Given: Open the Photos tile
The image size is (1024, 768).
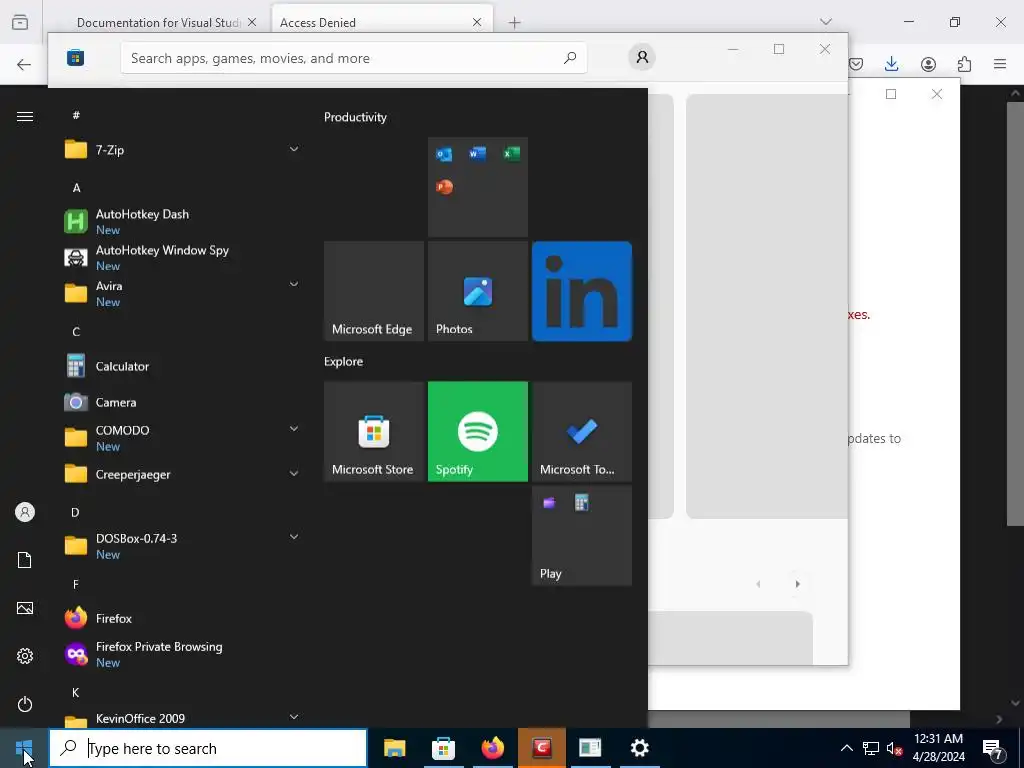Looking at the screenshot, I should point(477,291).
